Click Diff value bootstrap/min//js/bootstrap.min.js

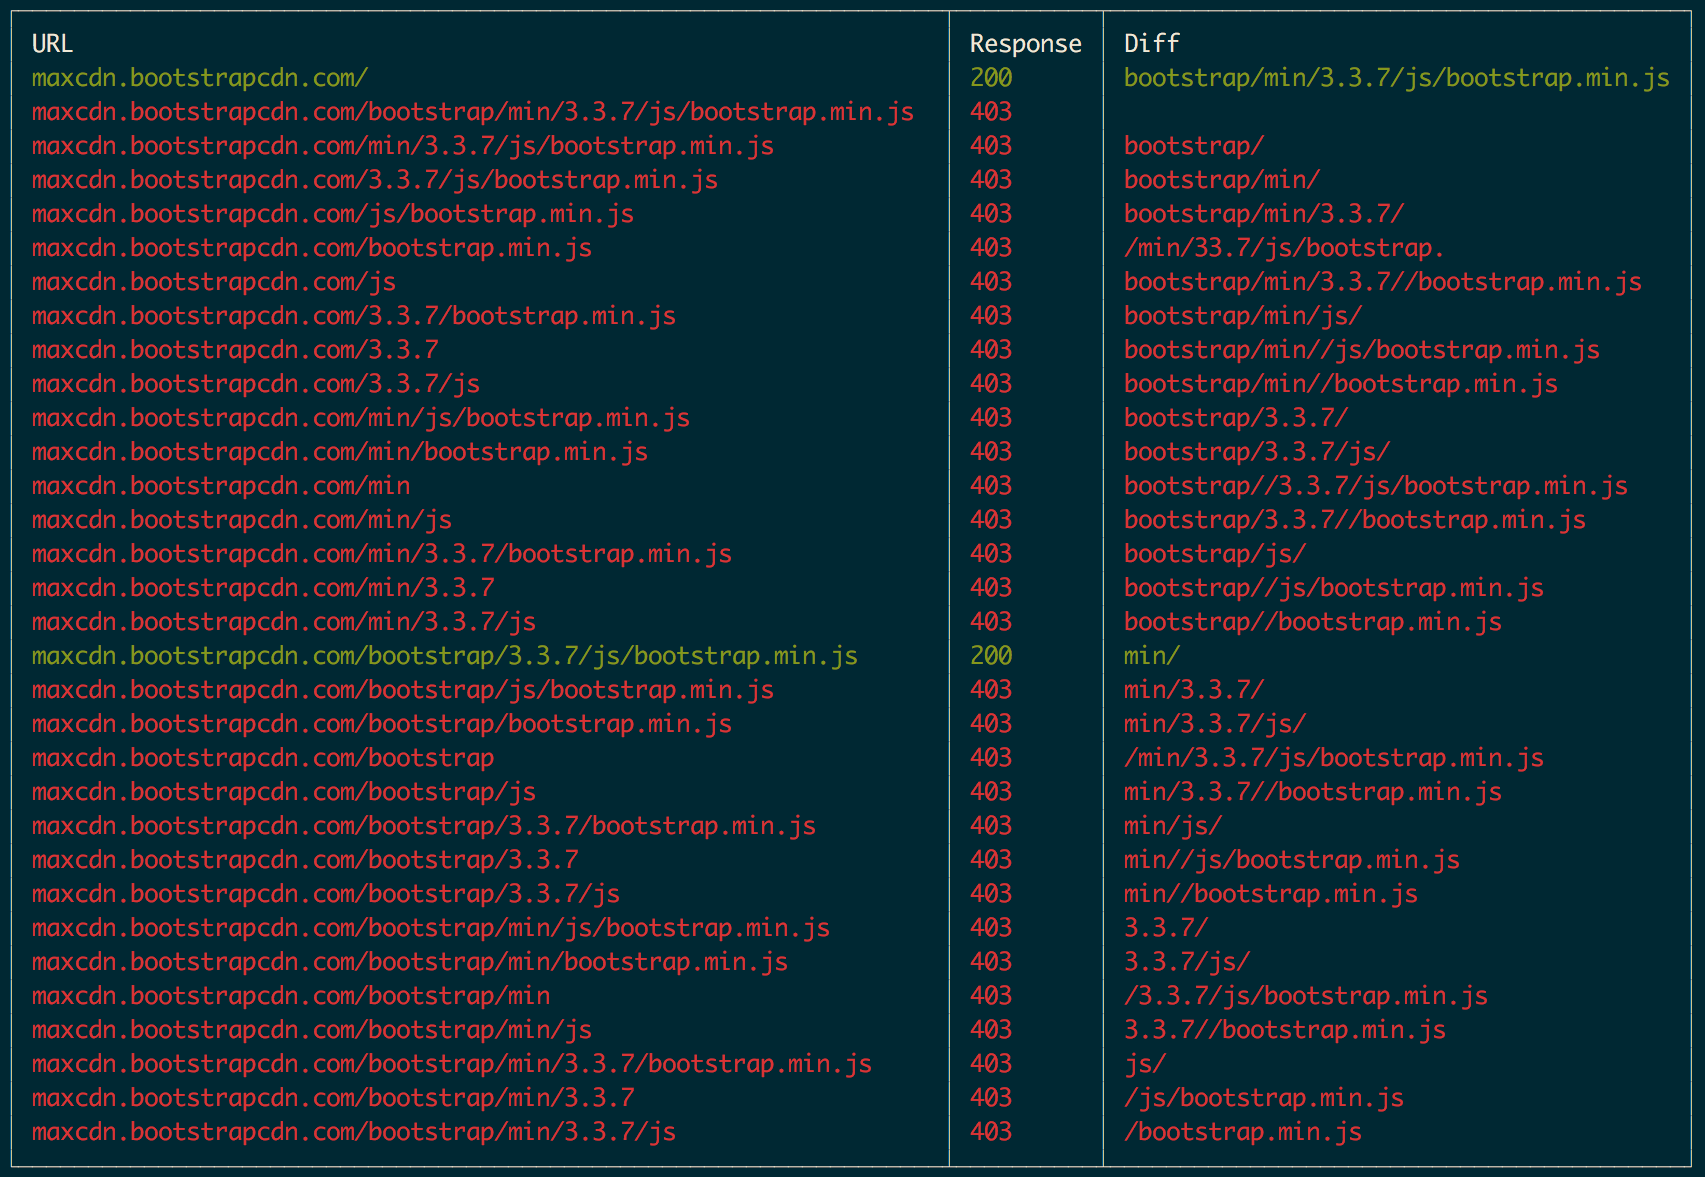pos(1362,350)
